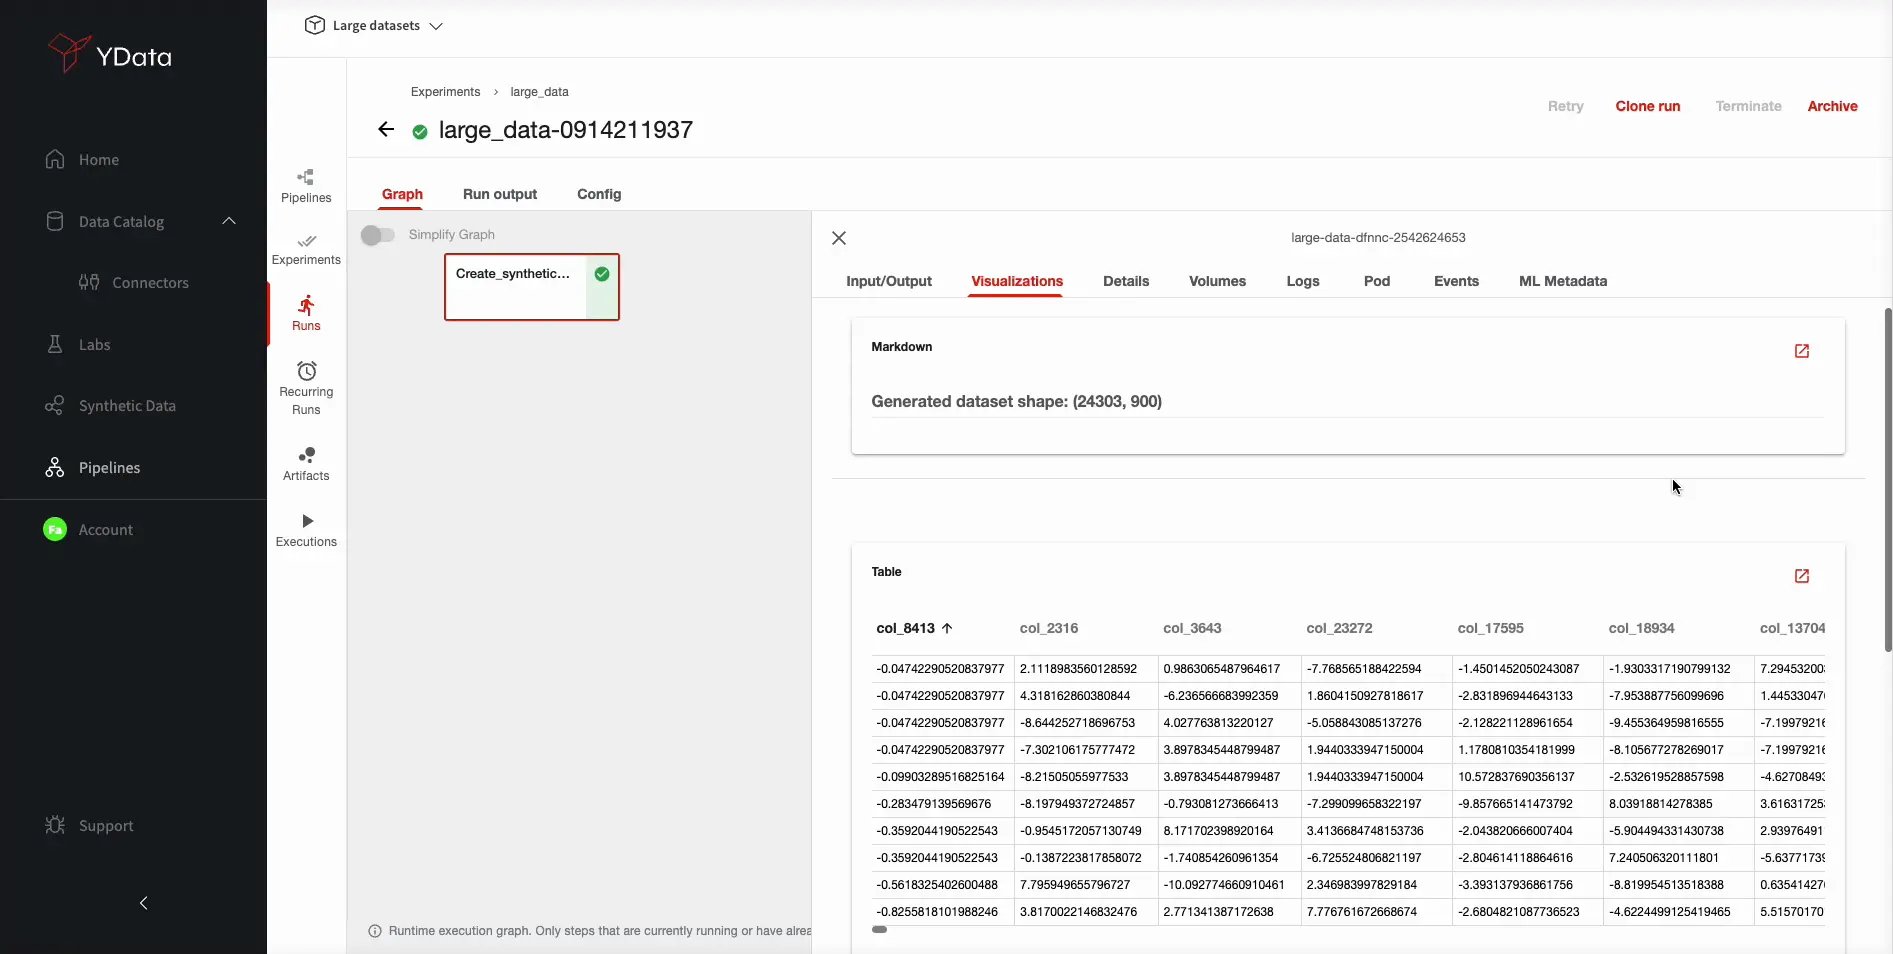Sort by col_23272 column header

1339,628
